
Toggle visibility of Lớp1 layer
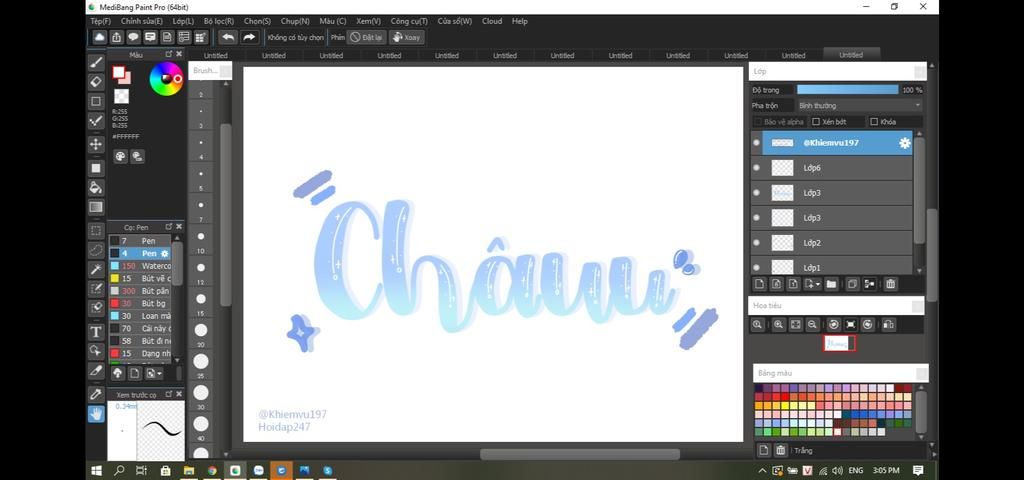pos(756,266)
